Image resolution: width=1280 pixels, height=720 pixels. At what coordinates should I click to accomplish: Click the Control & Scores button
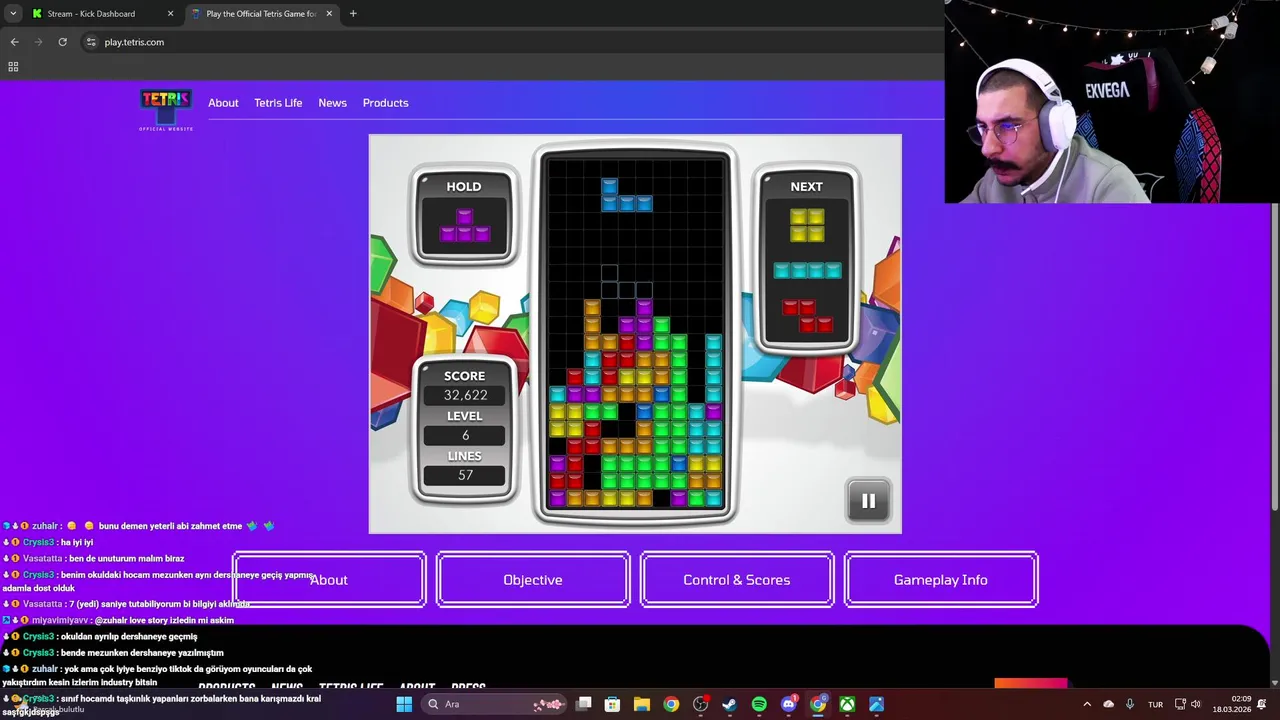tap(737, 580)
